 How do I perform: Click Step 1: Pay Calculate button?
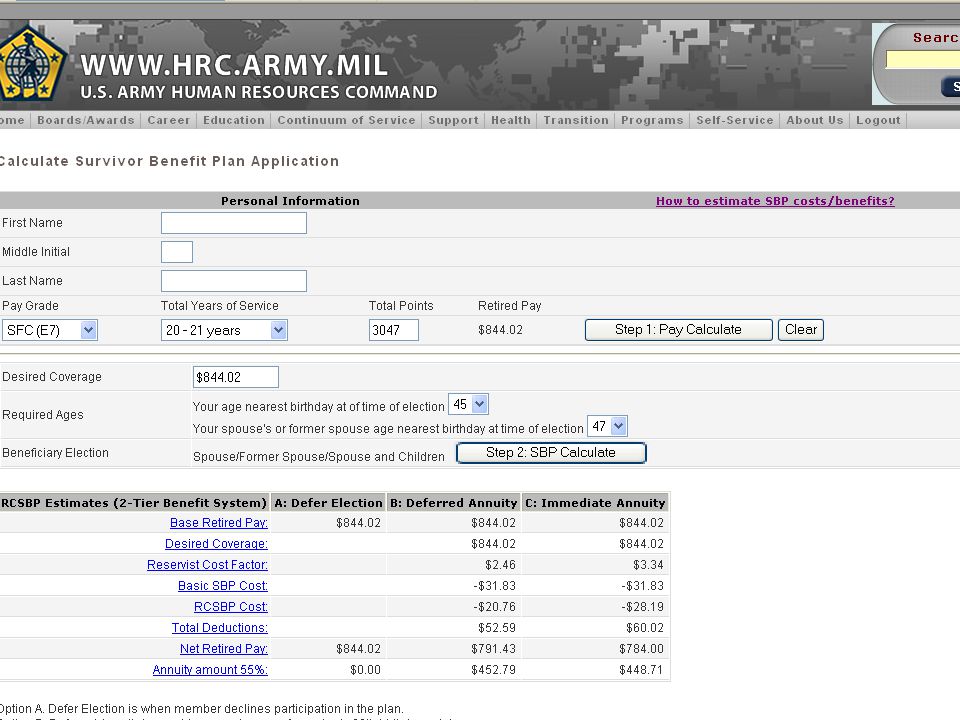tap(678, 329)
